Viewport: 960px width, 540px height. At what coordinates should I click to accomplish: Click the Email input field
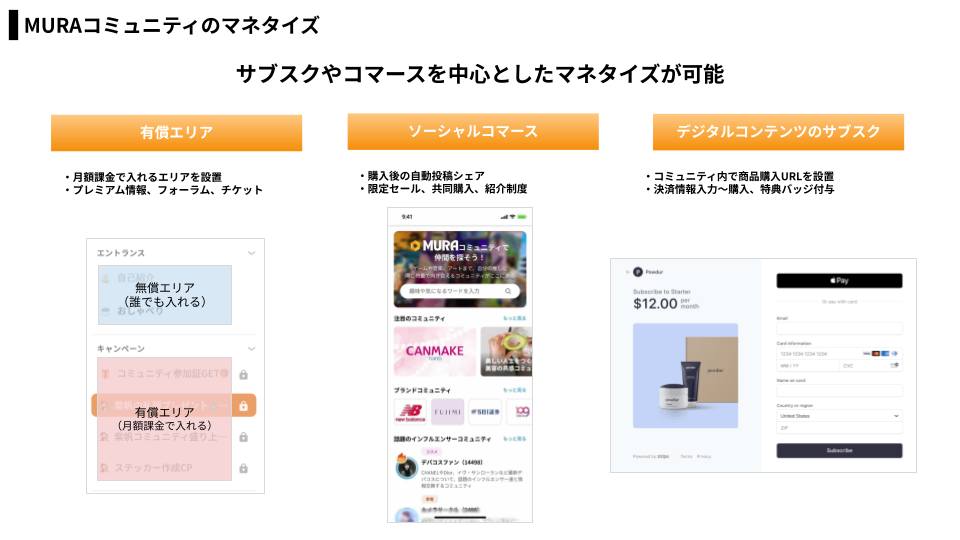pyautogui.click(x=839, y=328)
